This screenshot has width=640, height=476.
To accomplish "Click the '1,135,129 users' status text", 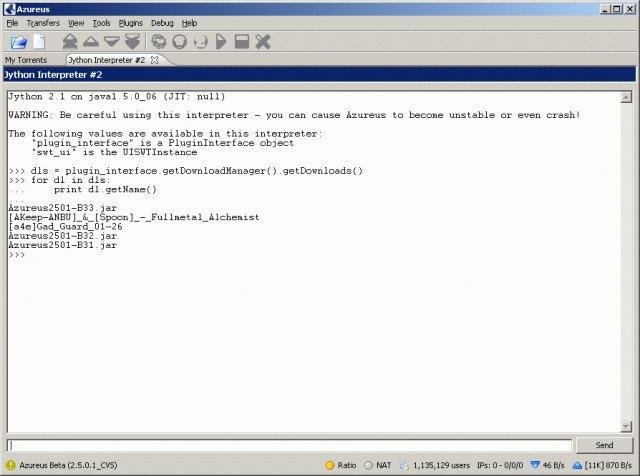I will pyautogui.click(x=441, y=465).
